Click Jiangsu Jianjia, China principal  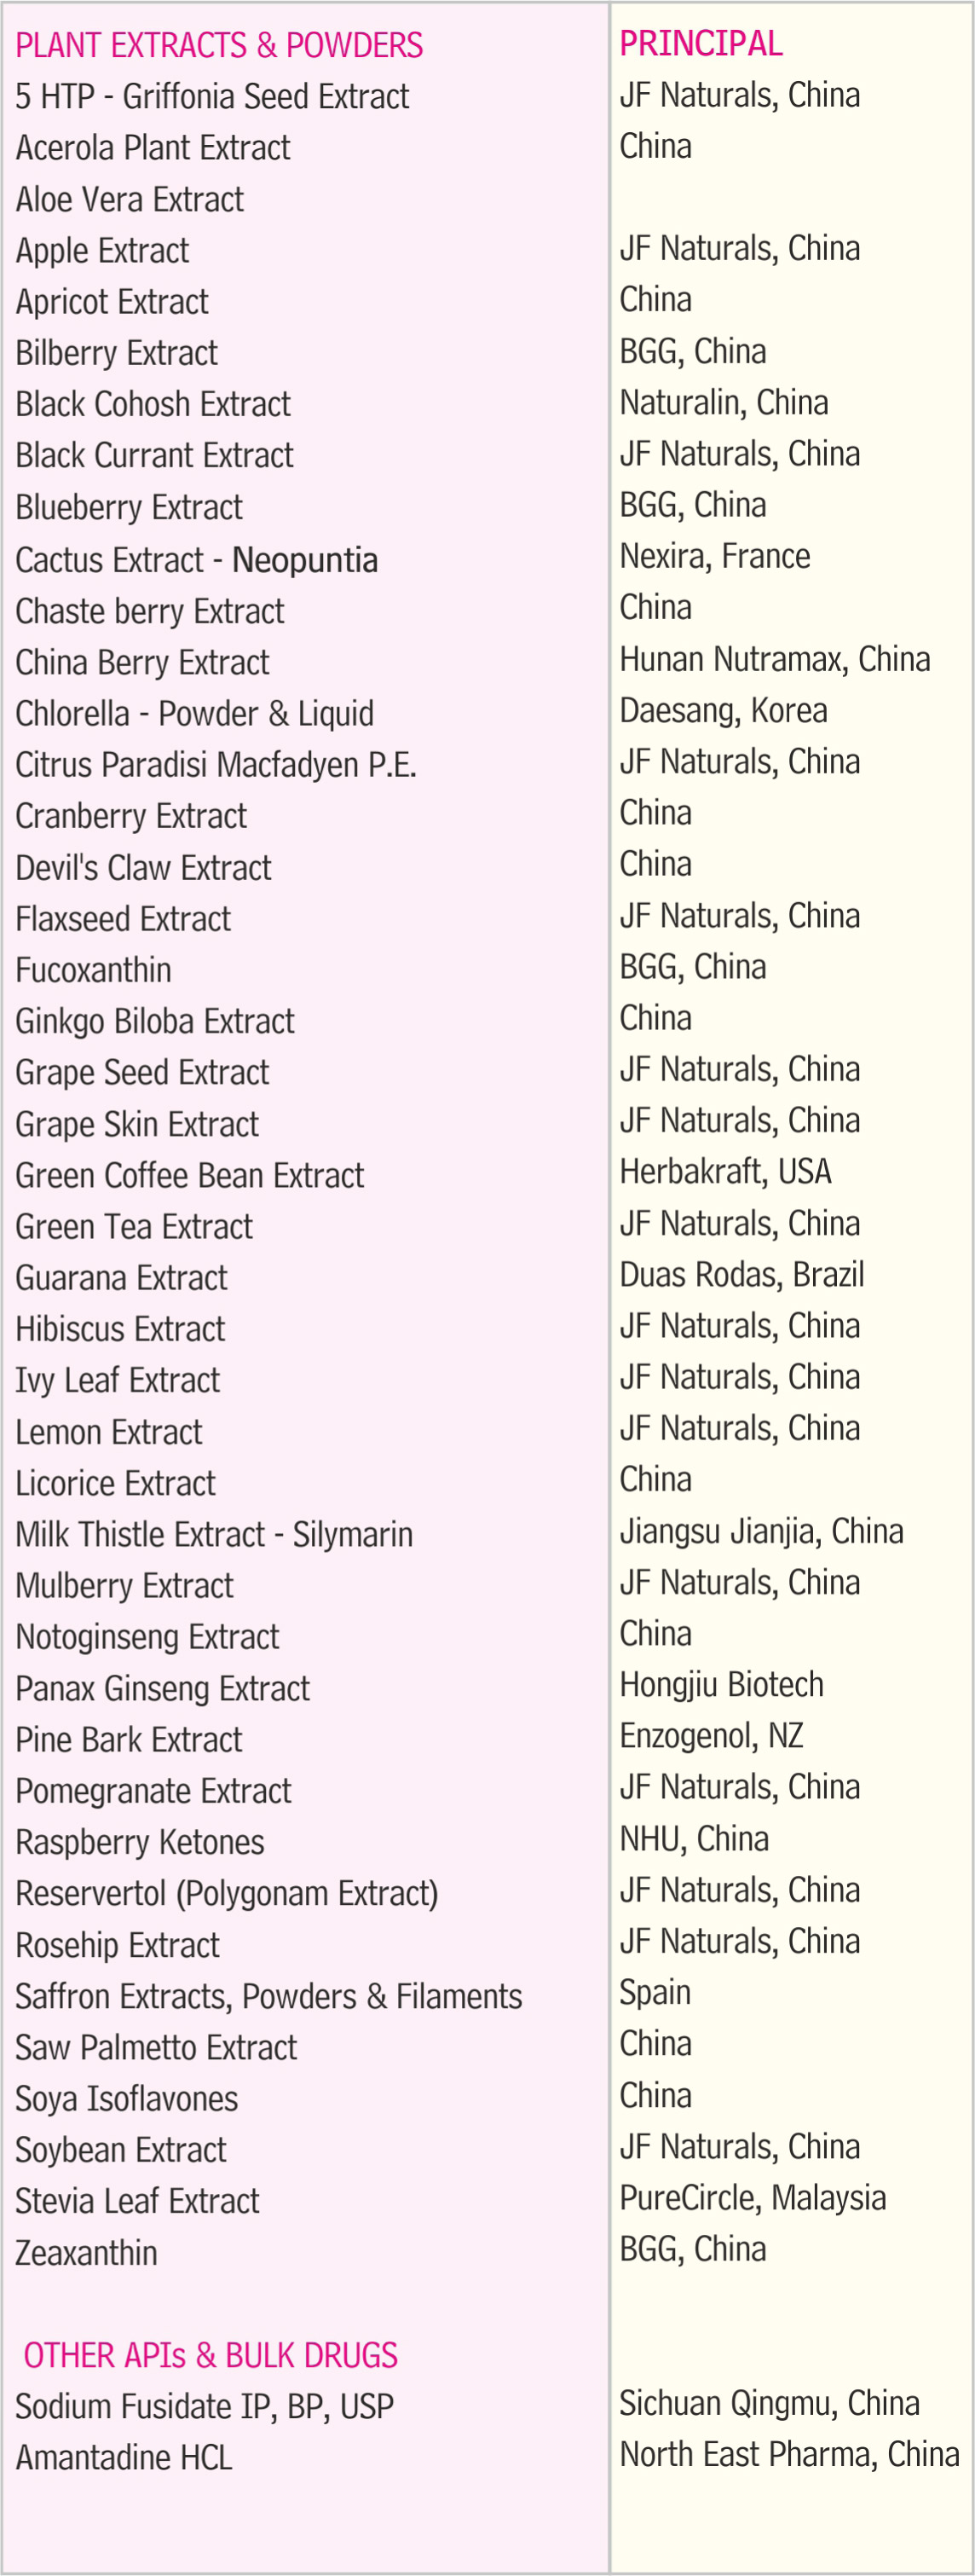(761, 1532)
